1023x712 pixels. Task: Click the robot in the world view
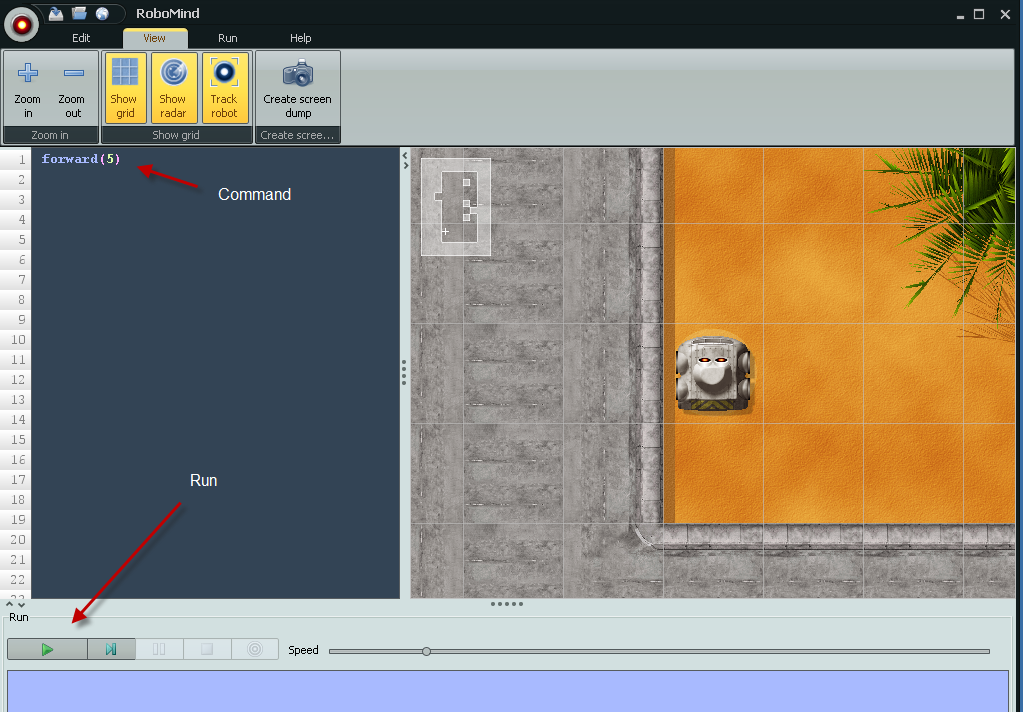[713, 374]
